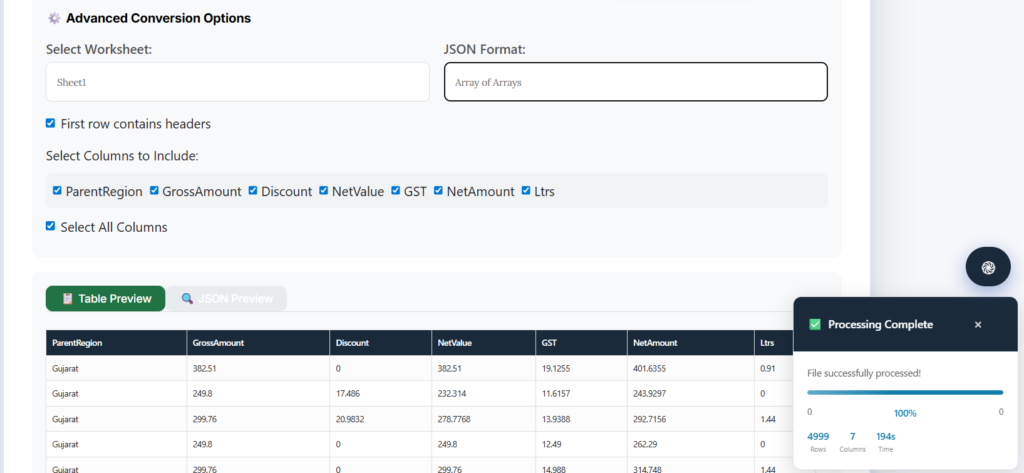
Task: Click the 11.6157 GST cell
Action: pyautogui.click(x=581, y=394)
